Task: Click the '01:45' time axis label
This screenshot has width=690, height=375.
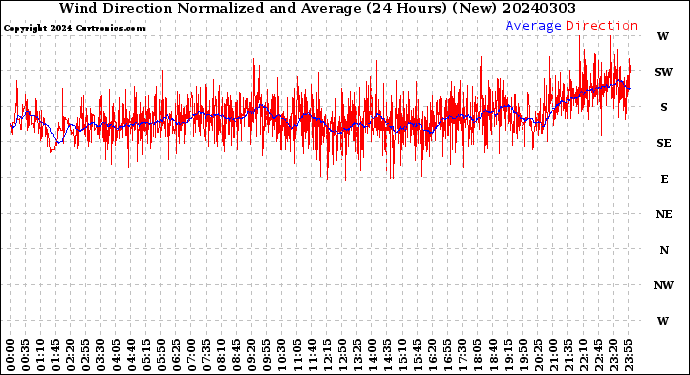Action: pos(56,355)
